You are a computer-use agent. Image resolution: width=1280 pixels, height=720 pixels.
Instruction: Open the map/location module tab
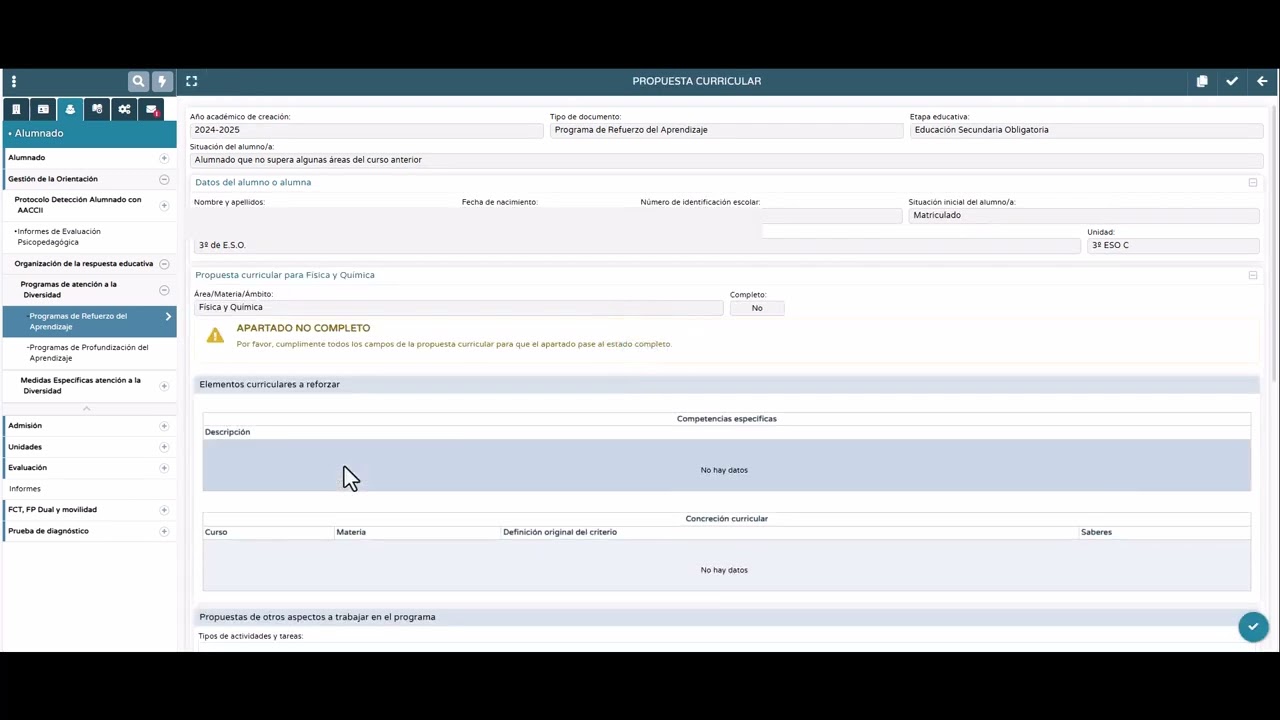(97, 109)
